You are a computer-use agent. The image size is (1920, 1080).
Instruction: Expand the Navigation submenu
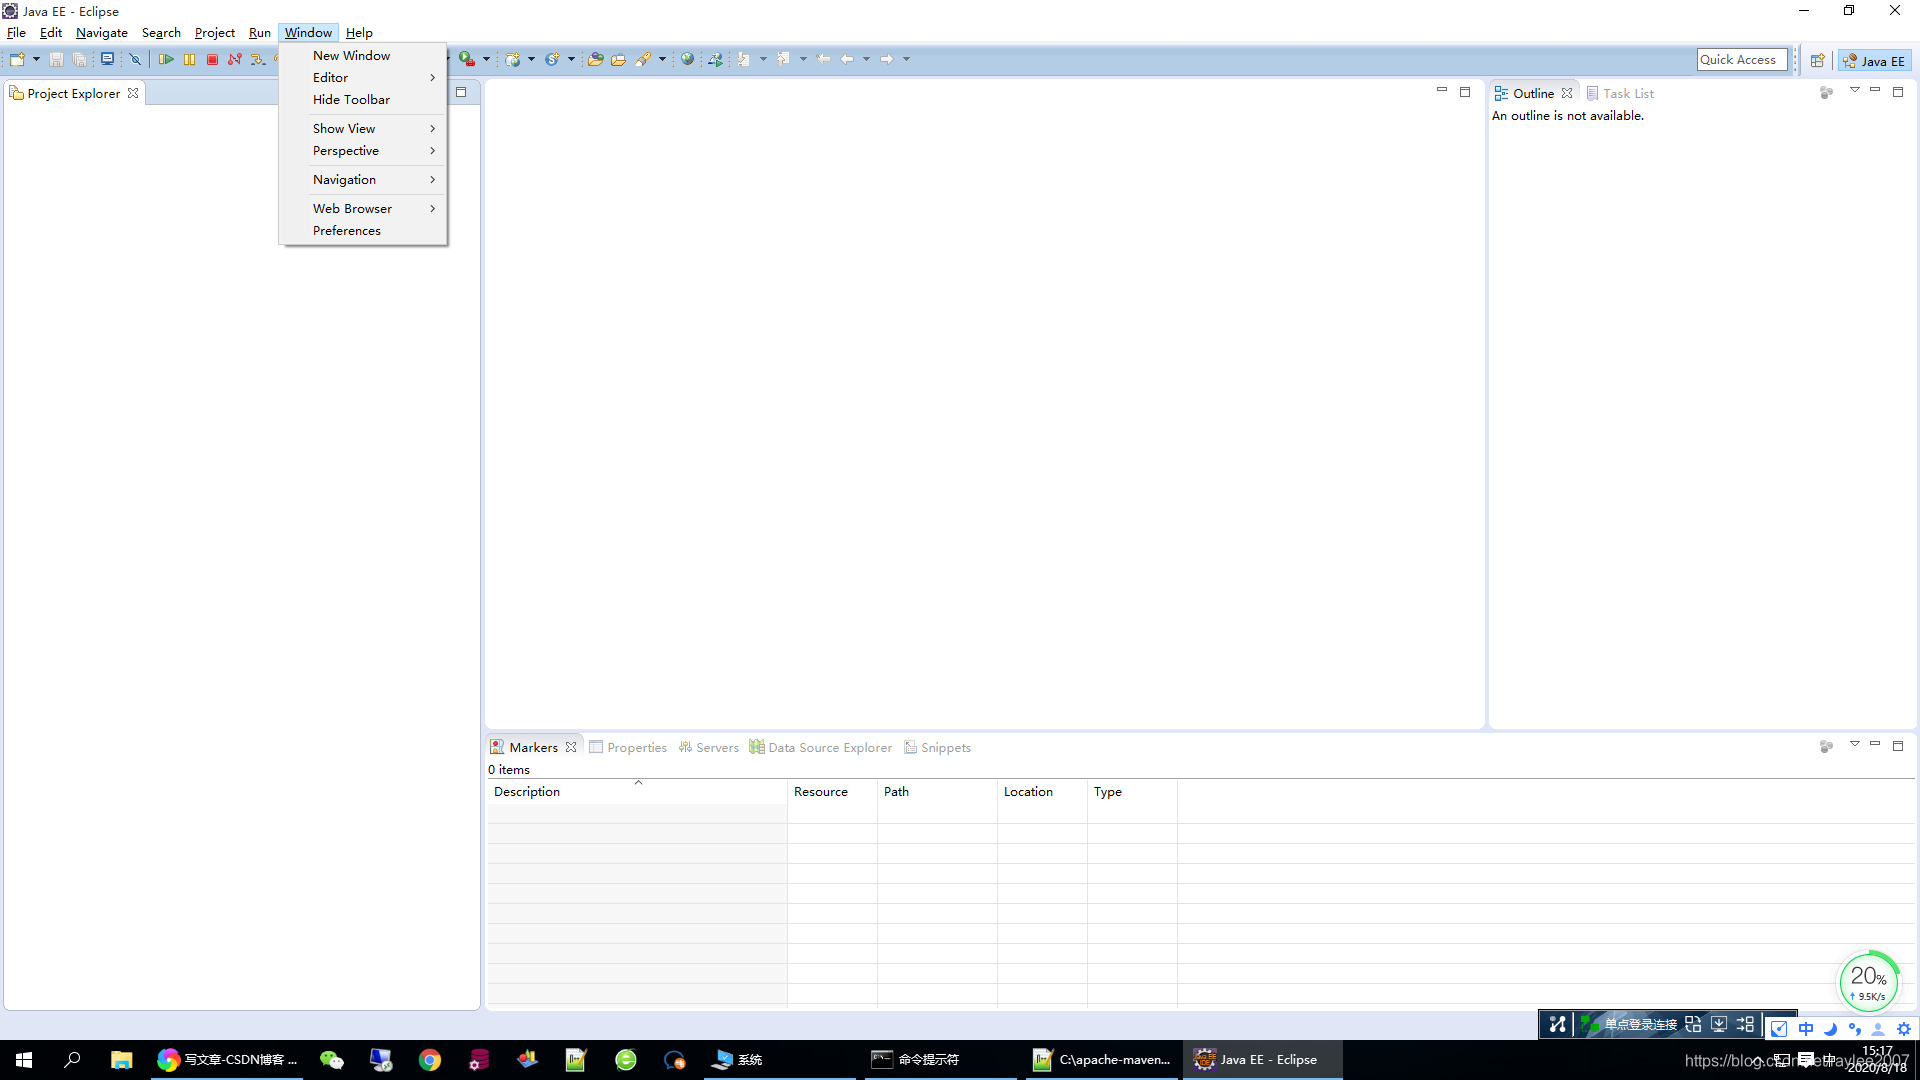[362, 180]
